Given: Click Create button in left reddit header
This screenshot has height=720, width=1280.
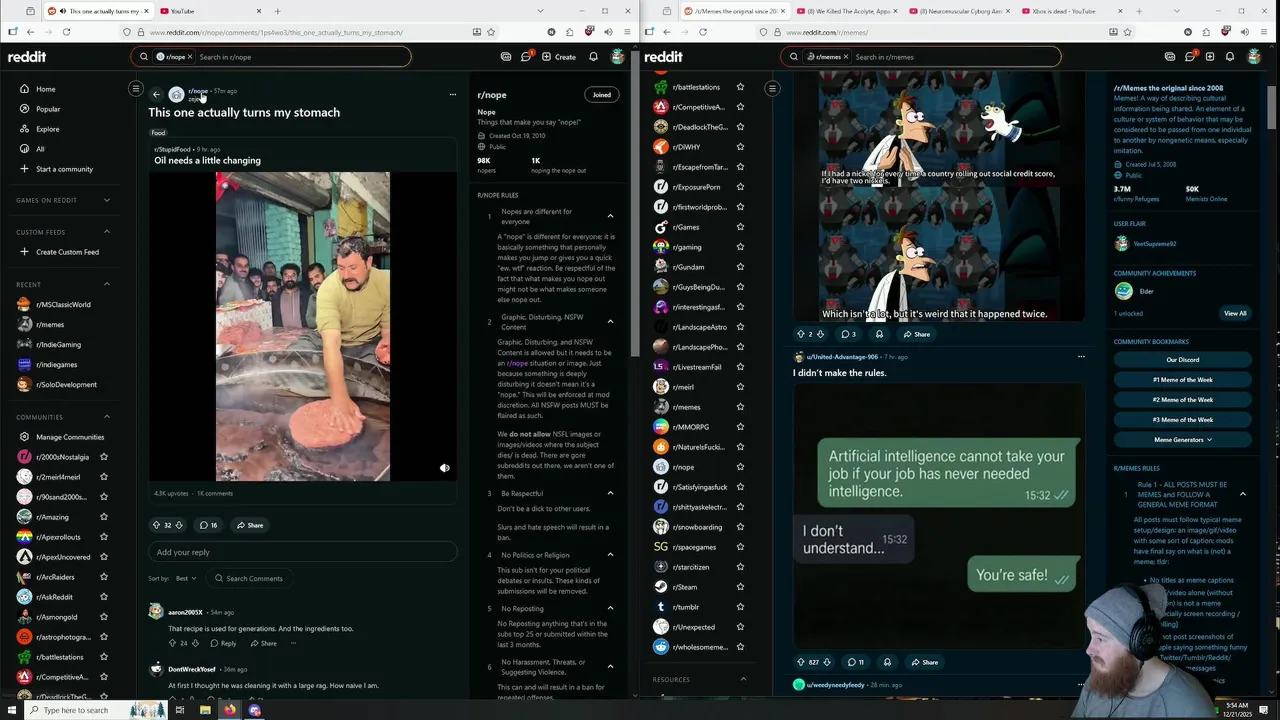Looking at the screenshot, I should (559, 57).
